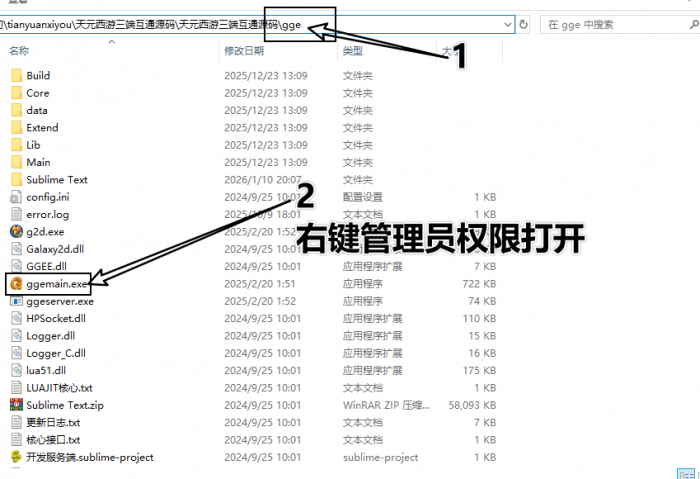This screenshot has width=700, height=479.
Task: Click the 2026/1/10 20:07 date cell
Action: coord(263,180)
